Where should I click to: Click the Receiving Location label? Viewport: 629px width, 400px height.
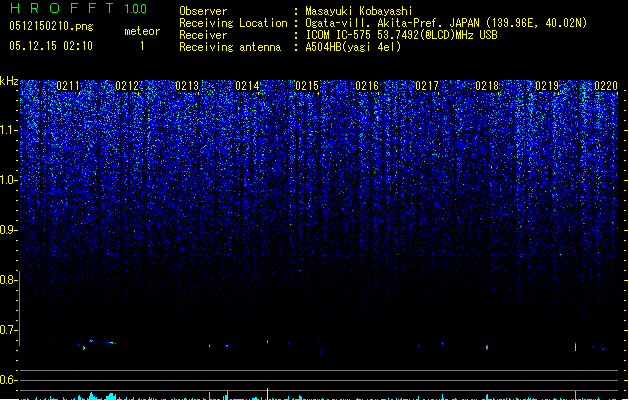pos(233,23)
